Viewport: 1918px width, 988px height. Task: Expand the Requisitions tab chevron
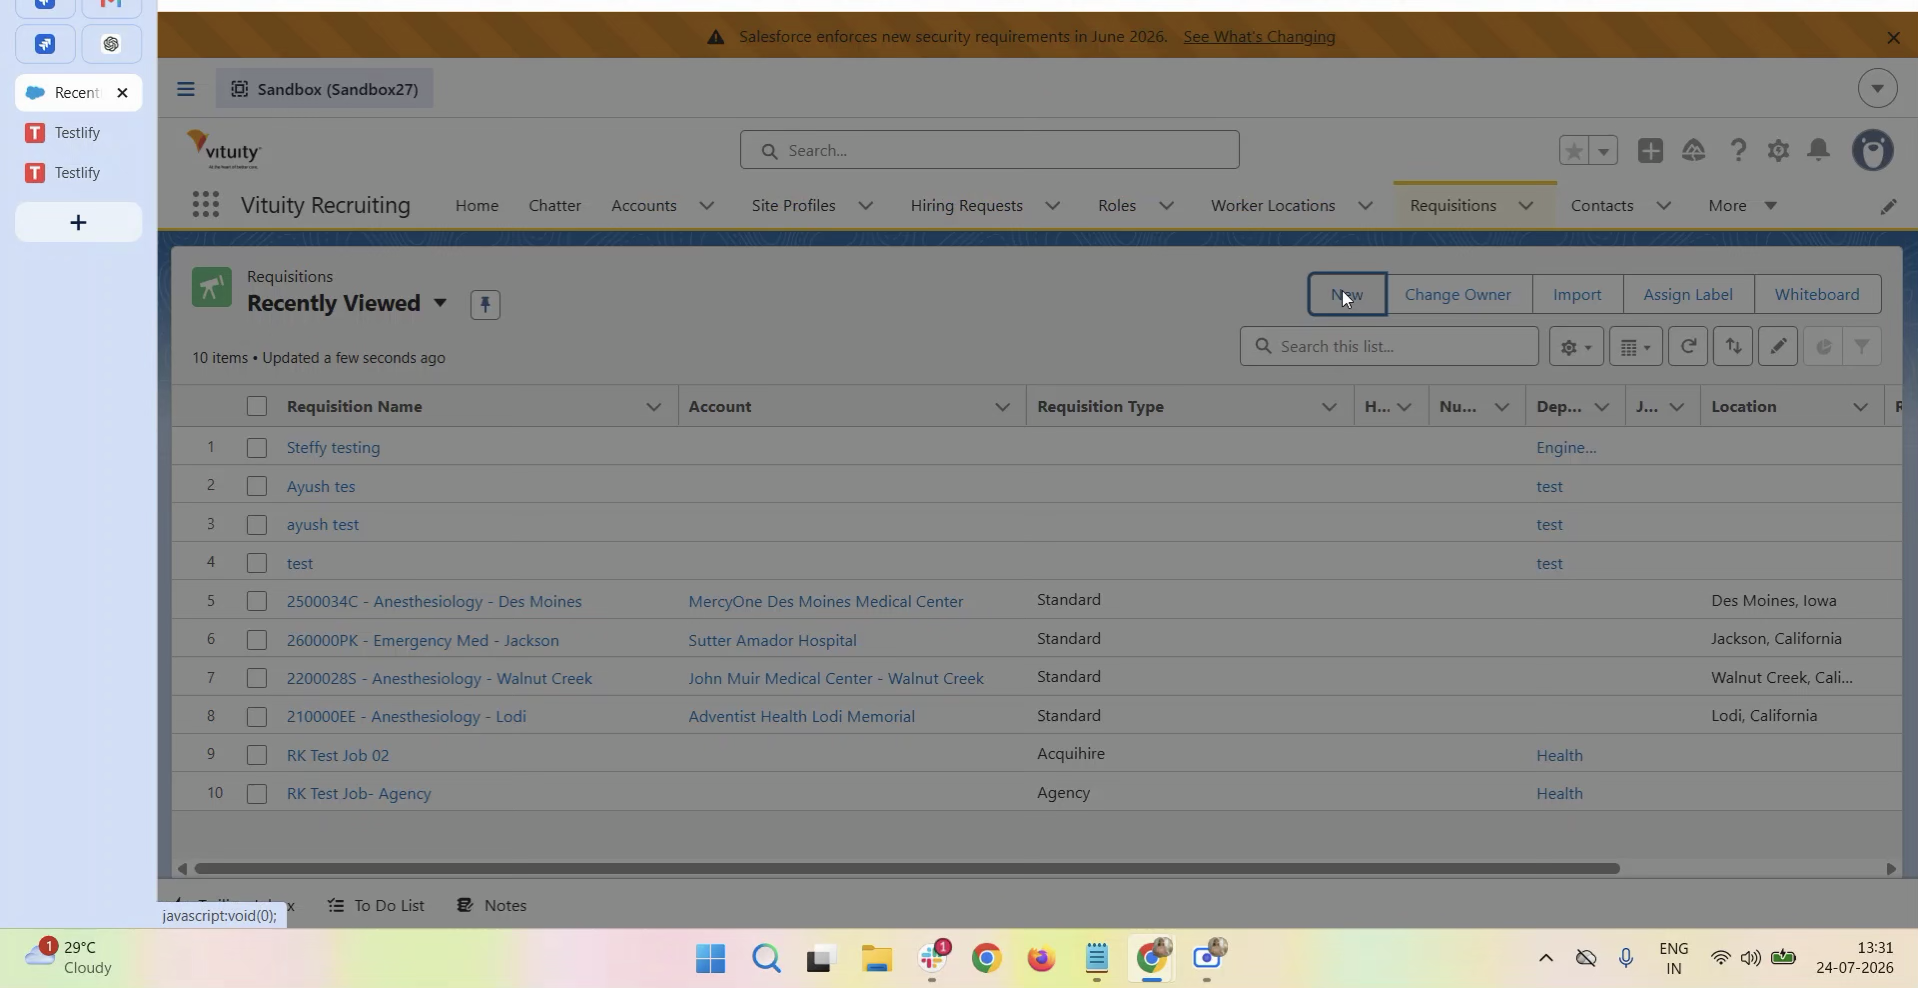[x=1526, y=206]
